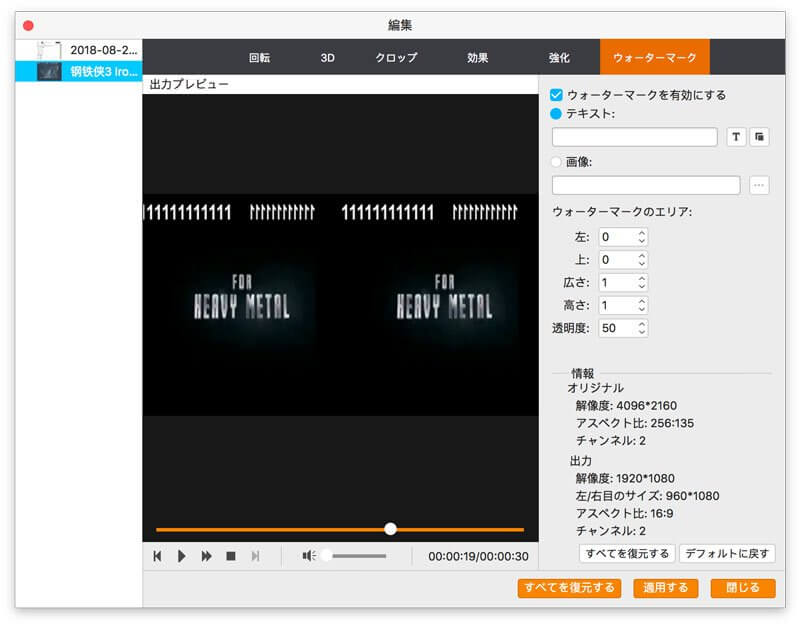
Task: Click the orange すべてを復元する button
Action: click(569, 588)
